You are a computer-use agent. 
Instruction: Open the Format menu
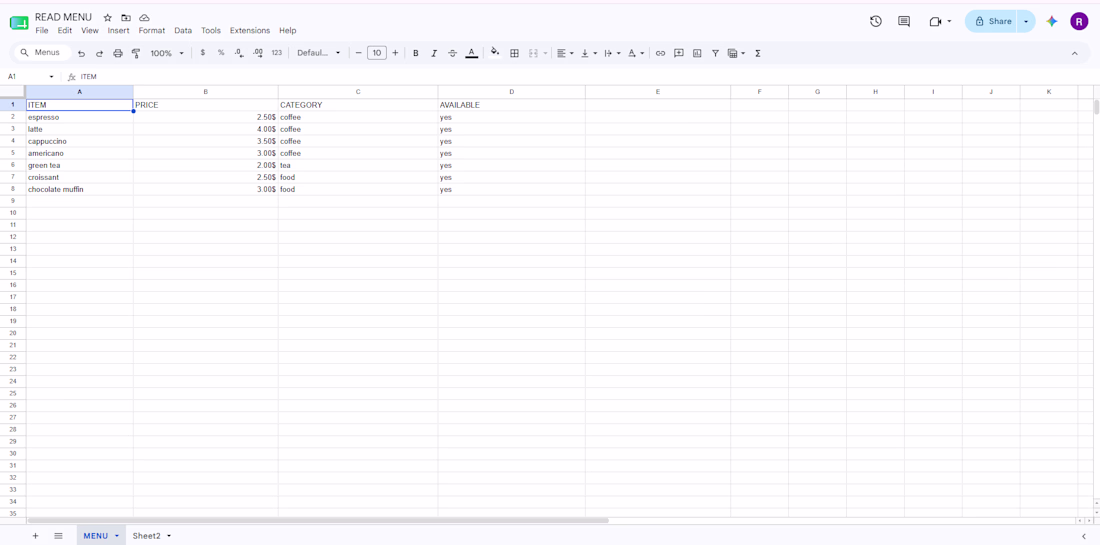click(x=152, y=31)
